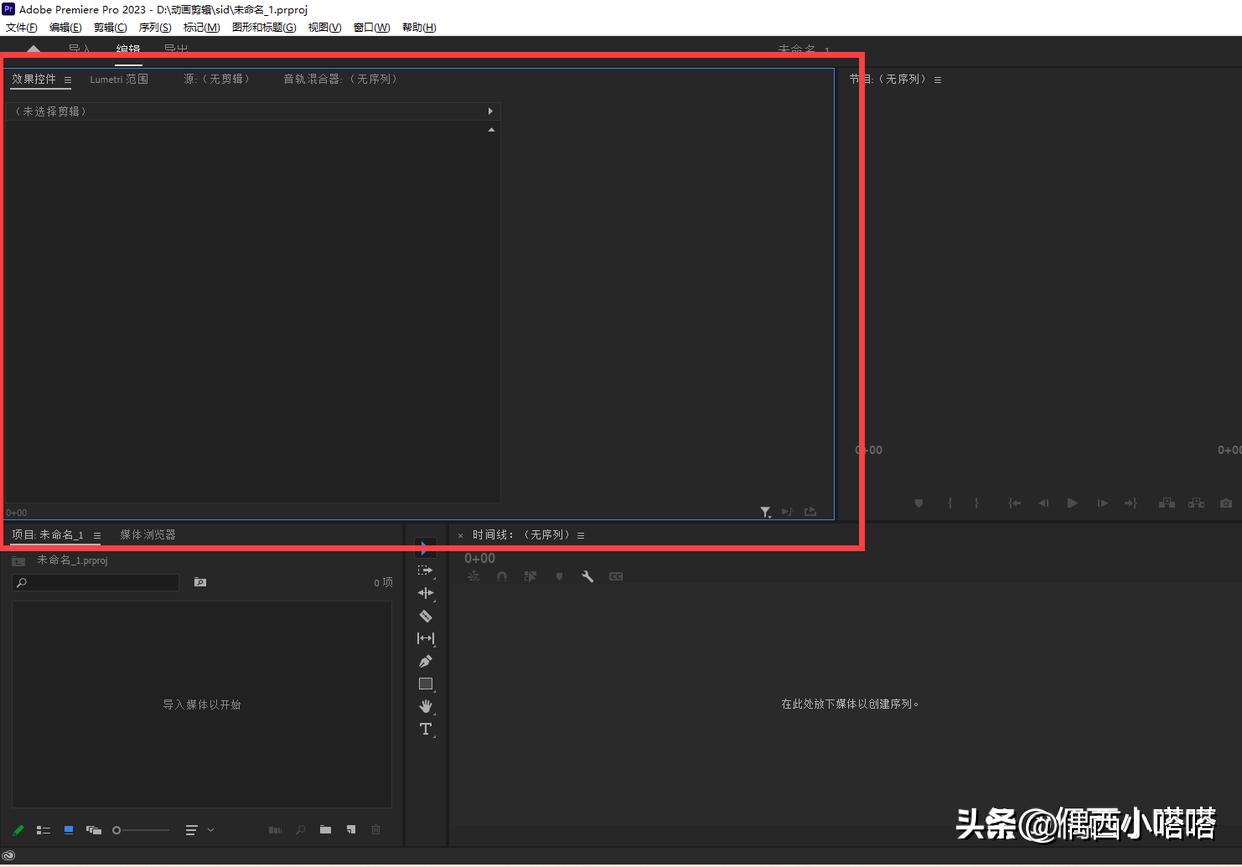Open the 效果控件 panel menu
This screenshot has height=867, width=1242.
[x=67, y=79]
